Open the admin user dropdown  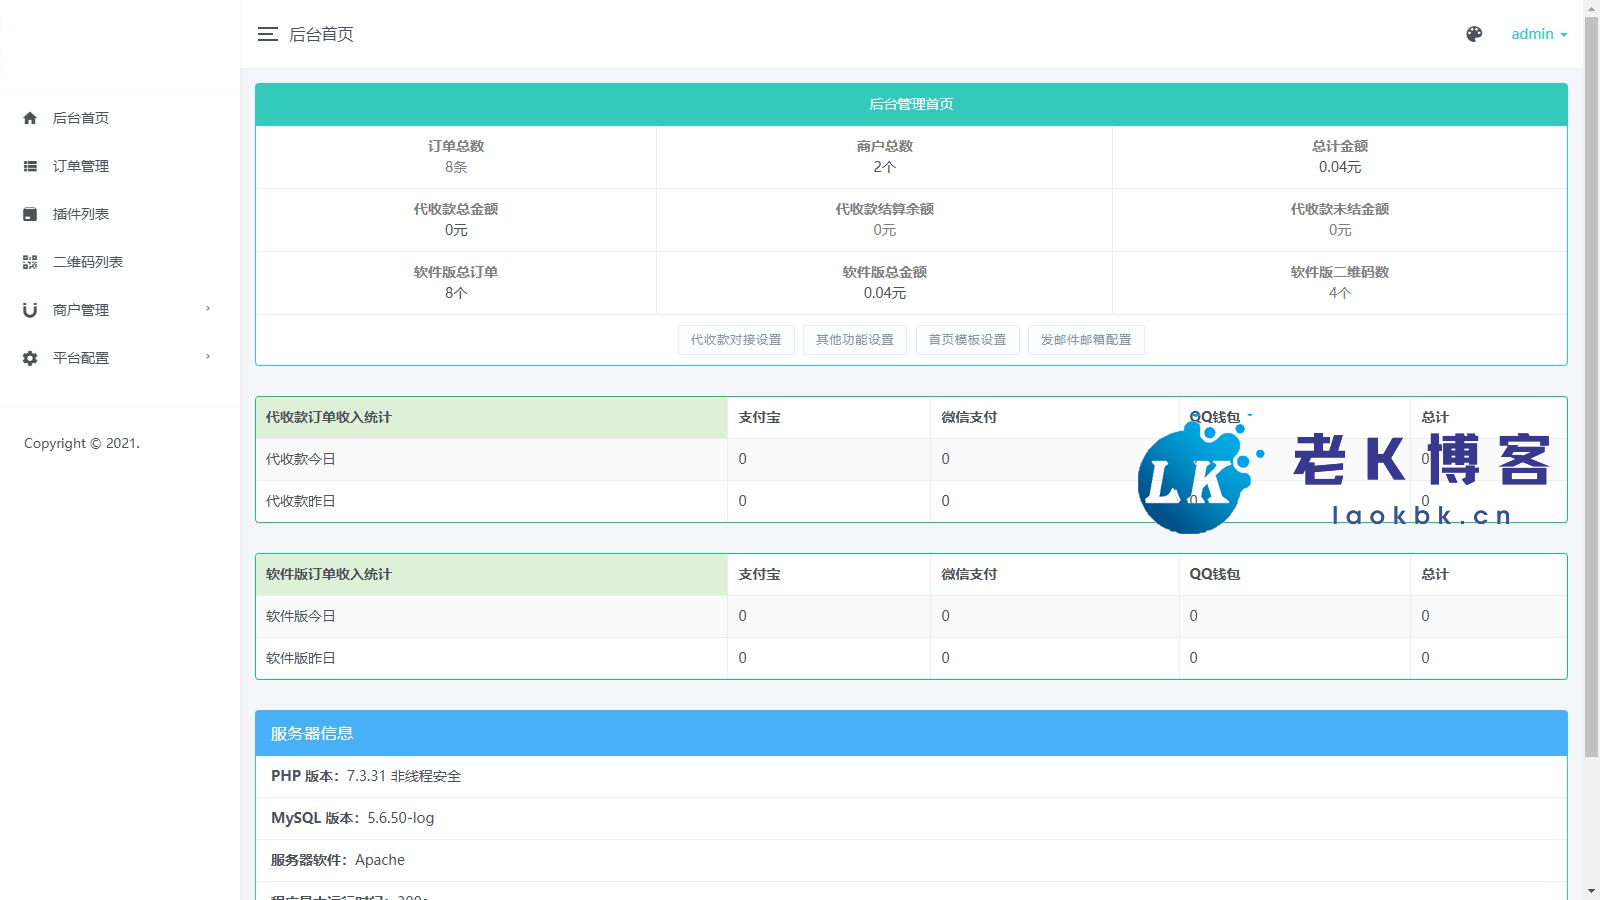tap(1538, 34)
